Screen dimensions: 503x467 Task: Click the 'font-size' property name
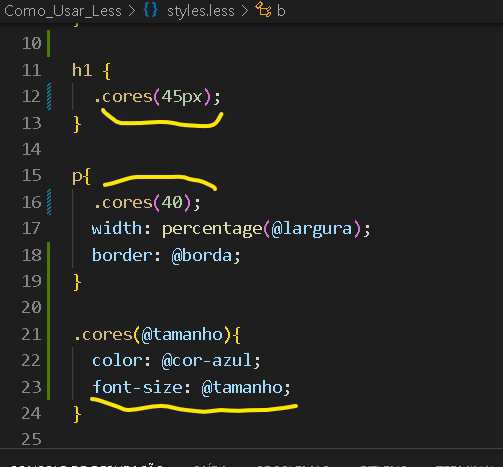click(x=137, y=387)
